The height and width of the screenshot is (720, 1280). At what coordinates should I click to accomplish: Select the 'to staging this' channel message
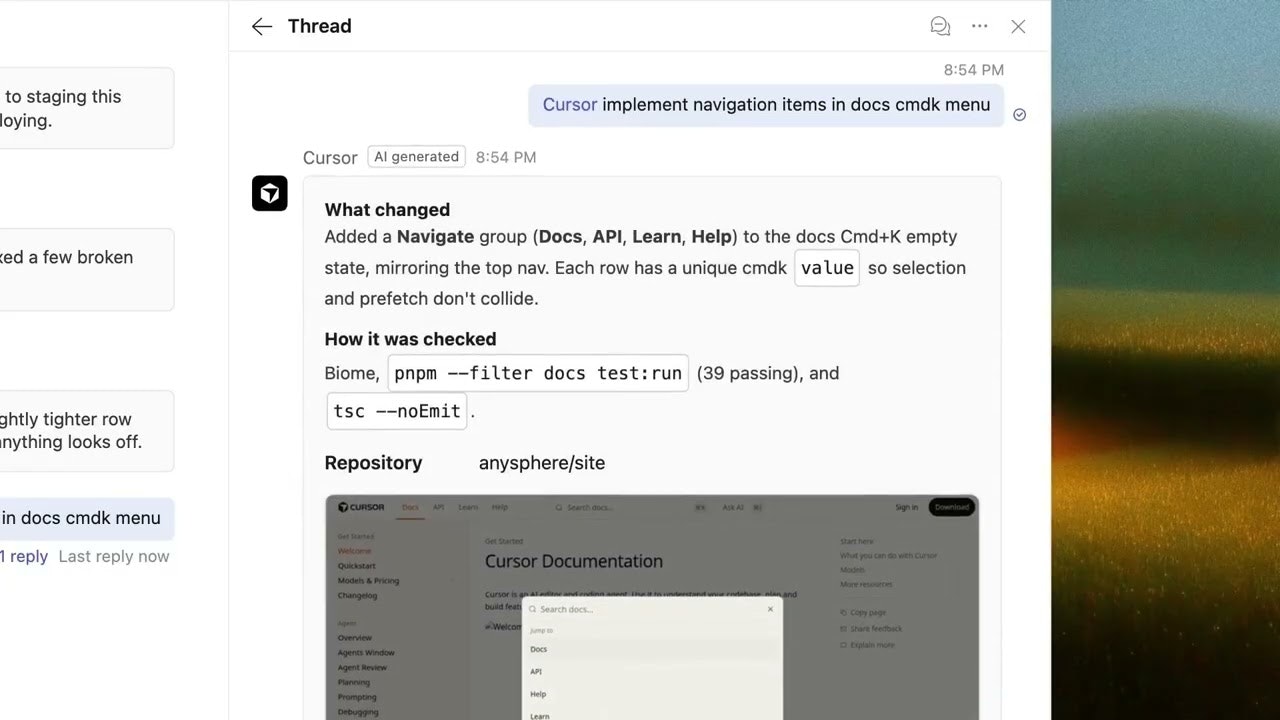coord(87,108)
